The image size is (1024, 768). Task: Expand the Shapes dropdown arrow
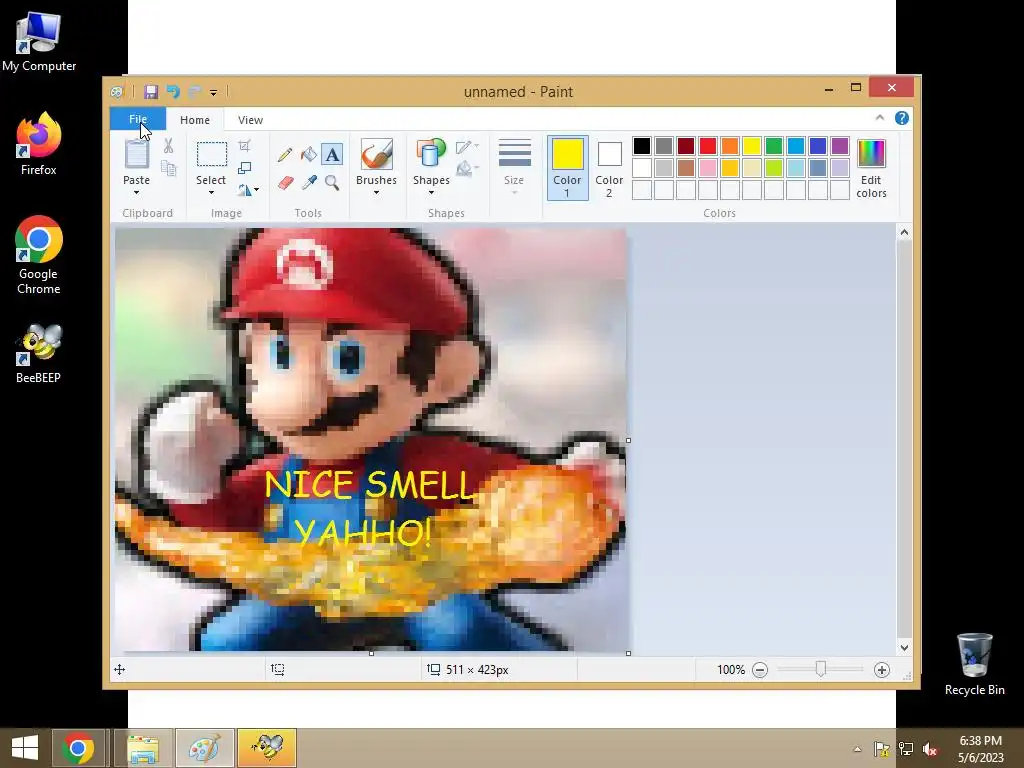431,193
